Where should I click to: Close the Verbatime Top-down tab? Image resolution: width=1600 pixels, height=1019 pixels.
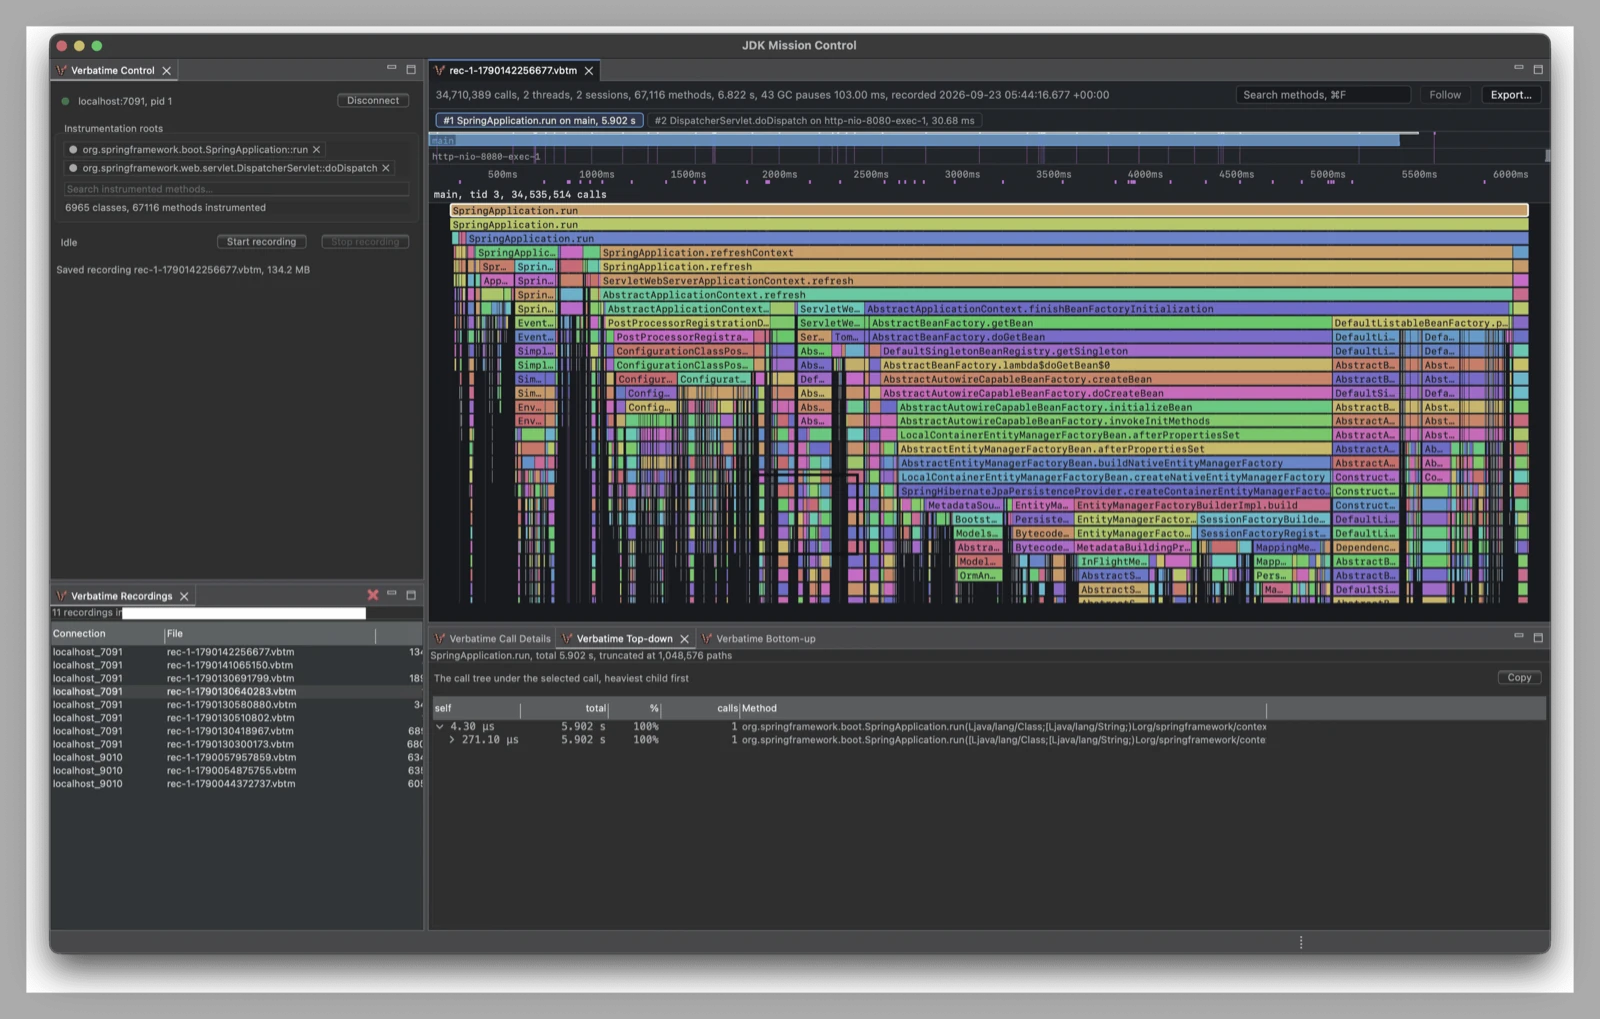685,639
